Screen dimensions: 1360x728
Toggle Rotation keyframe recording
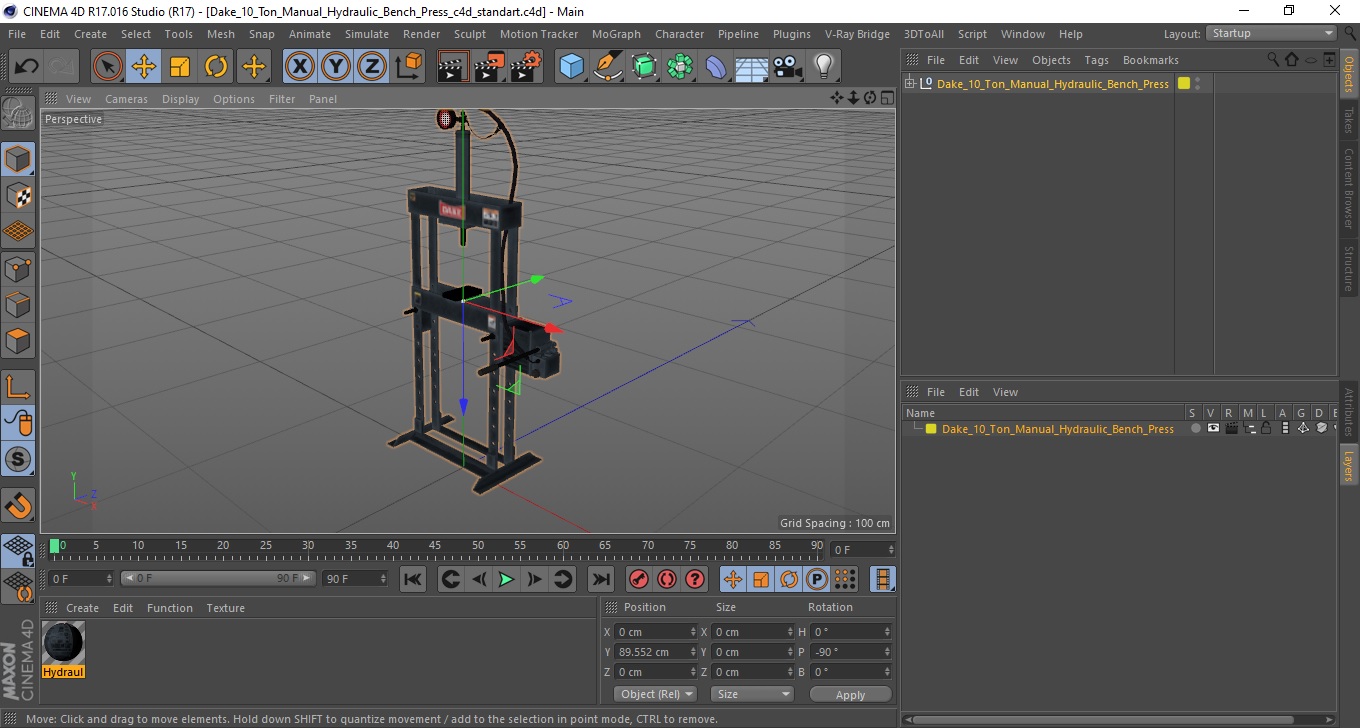789,579
